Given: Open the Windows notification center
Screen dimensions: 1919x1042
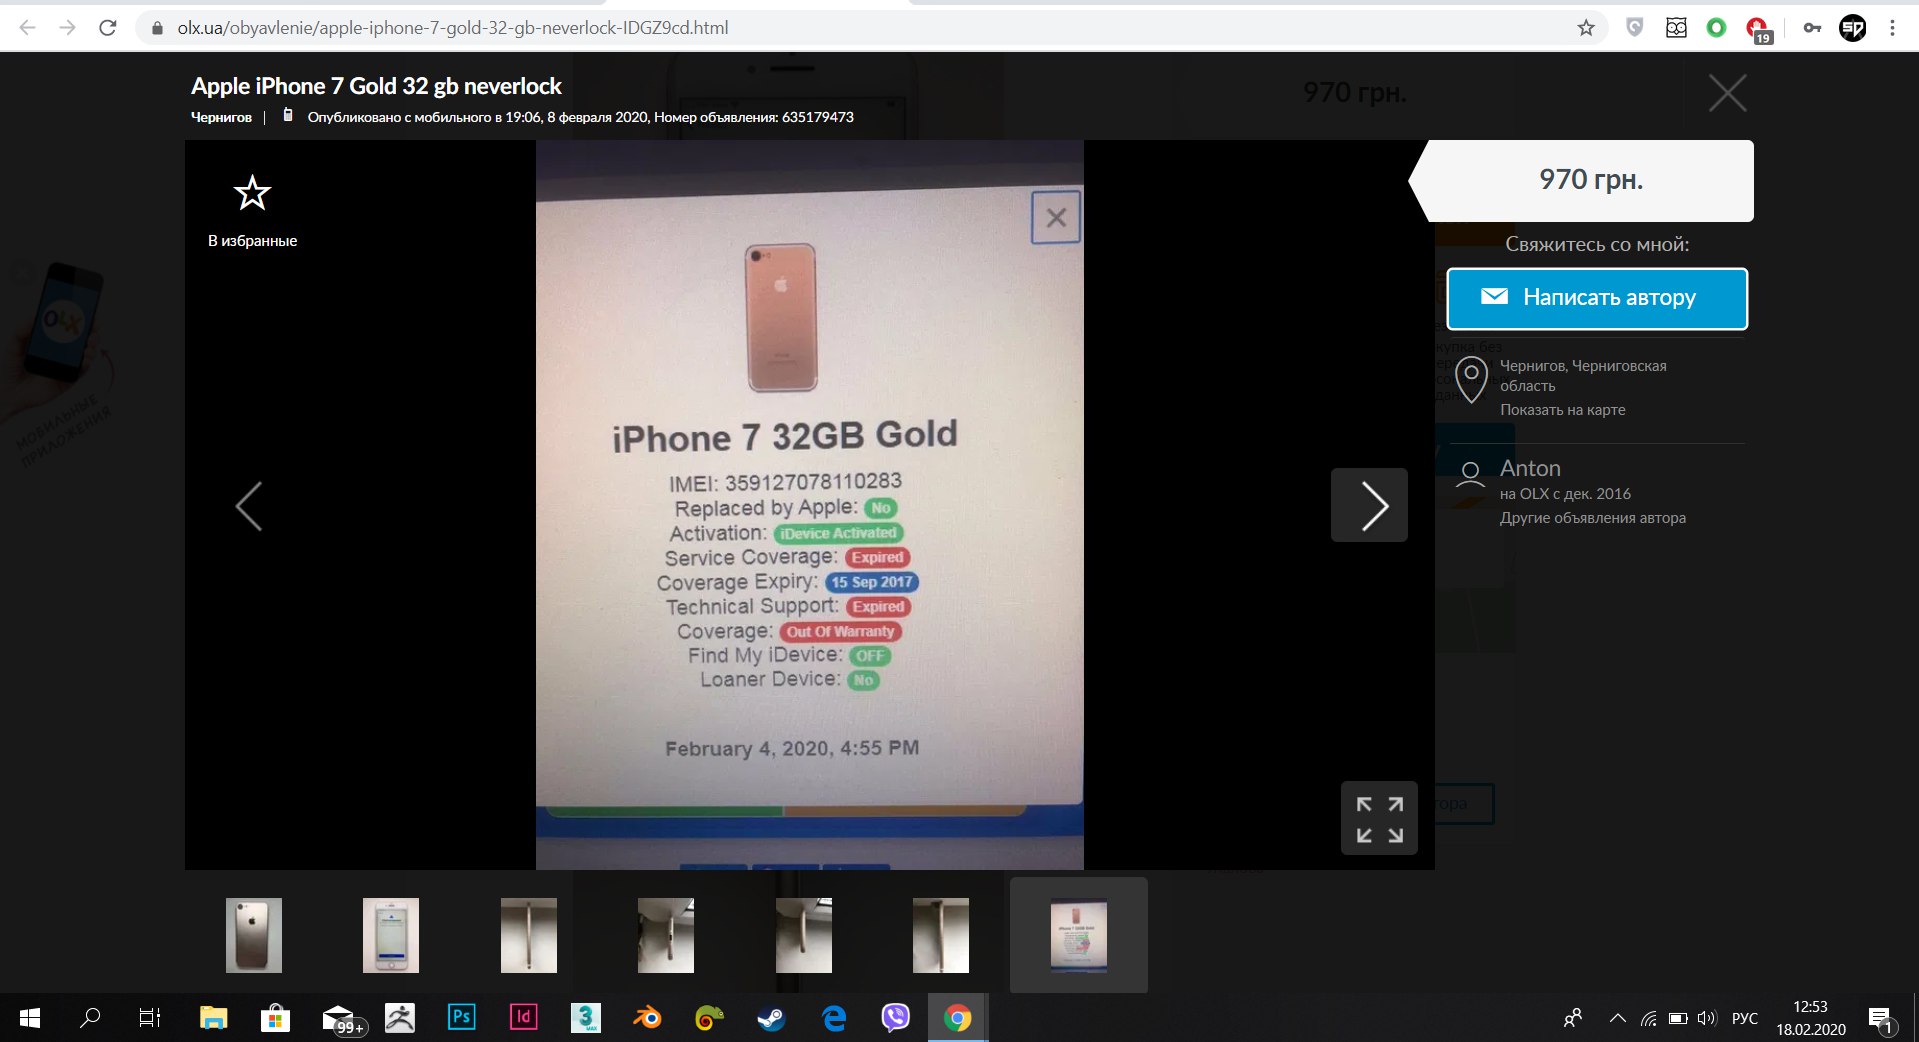Looking at the screenshot, I should click(1880, 1019).
